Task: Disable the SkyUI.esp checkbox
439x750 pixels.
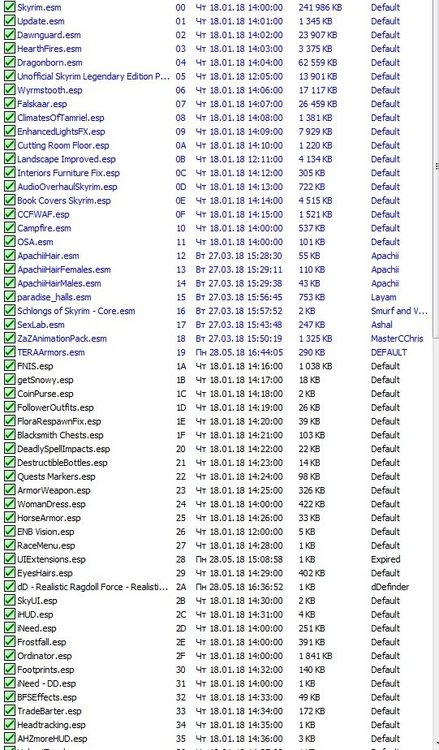Action: click(9, 601)
